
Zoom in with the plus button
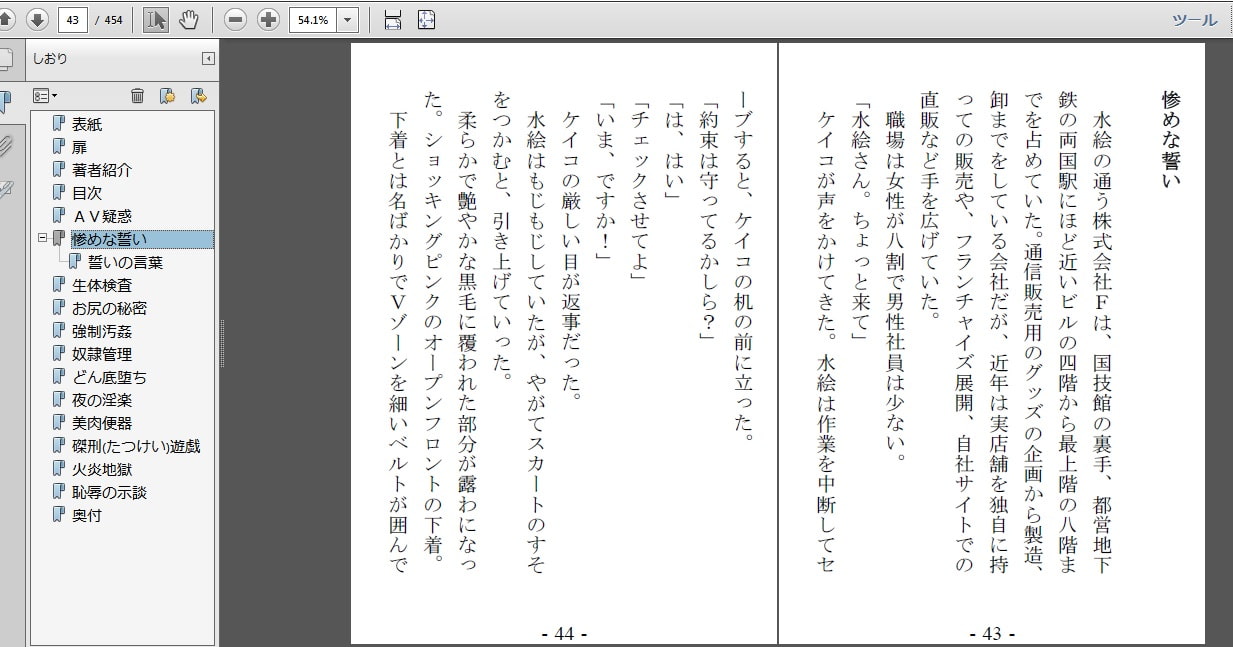tap(268, 19)
